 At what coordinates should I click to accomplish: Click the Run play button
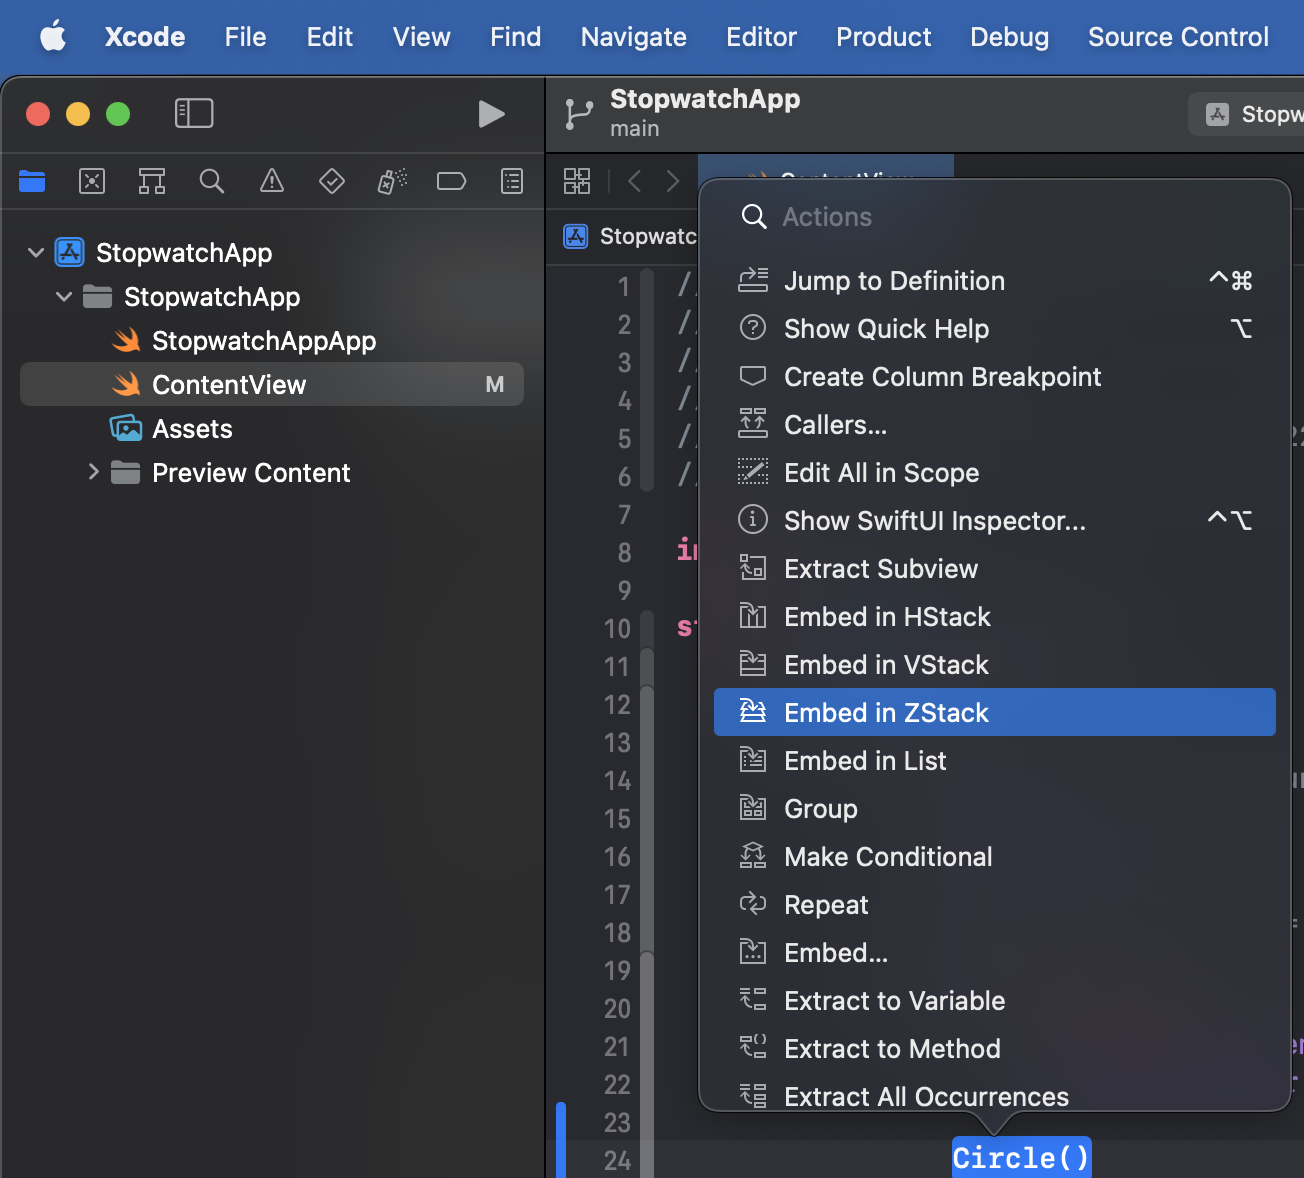point(491,114)
